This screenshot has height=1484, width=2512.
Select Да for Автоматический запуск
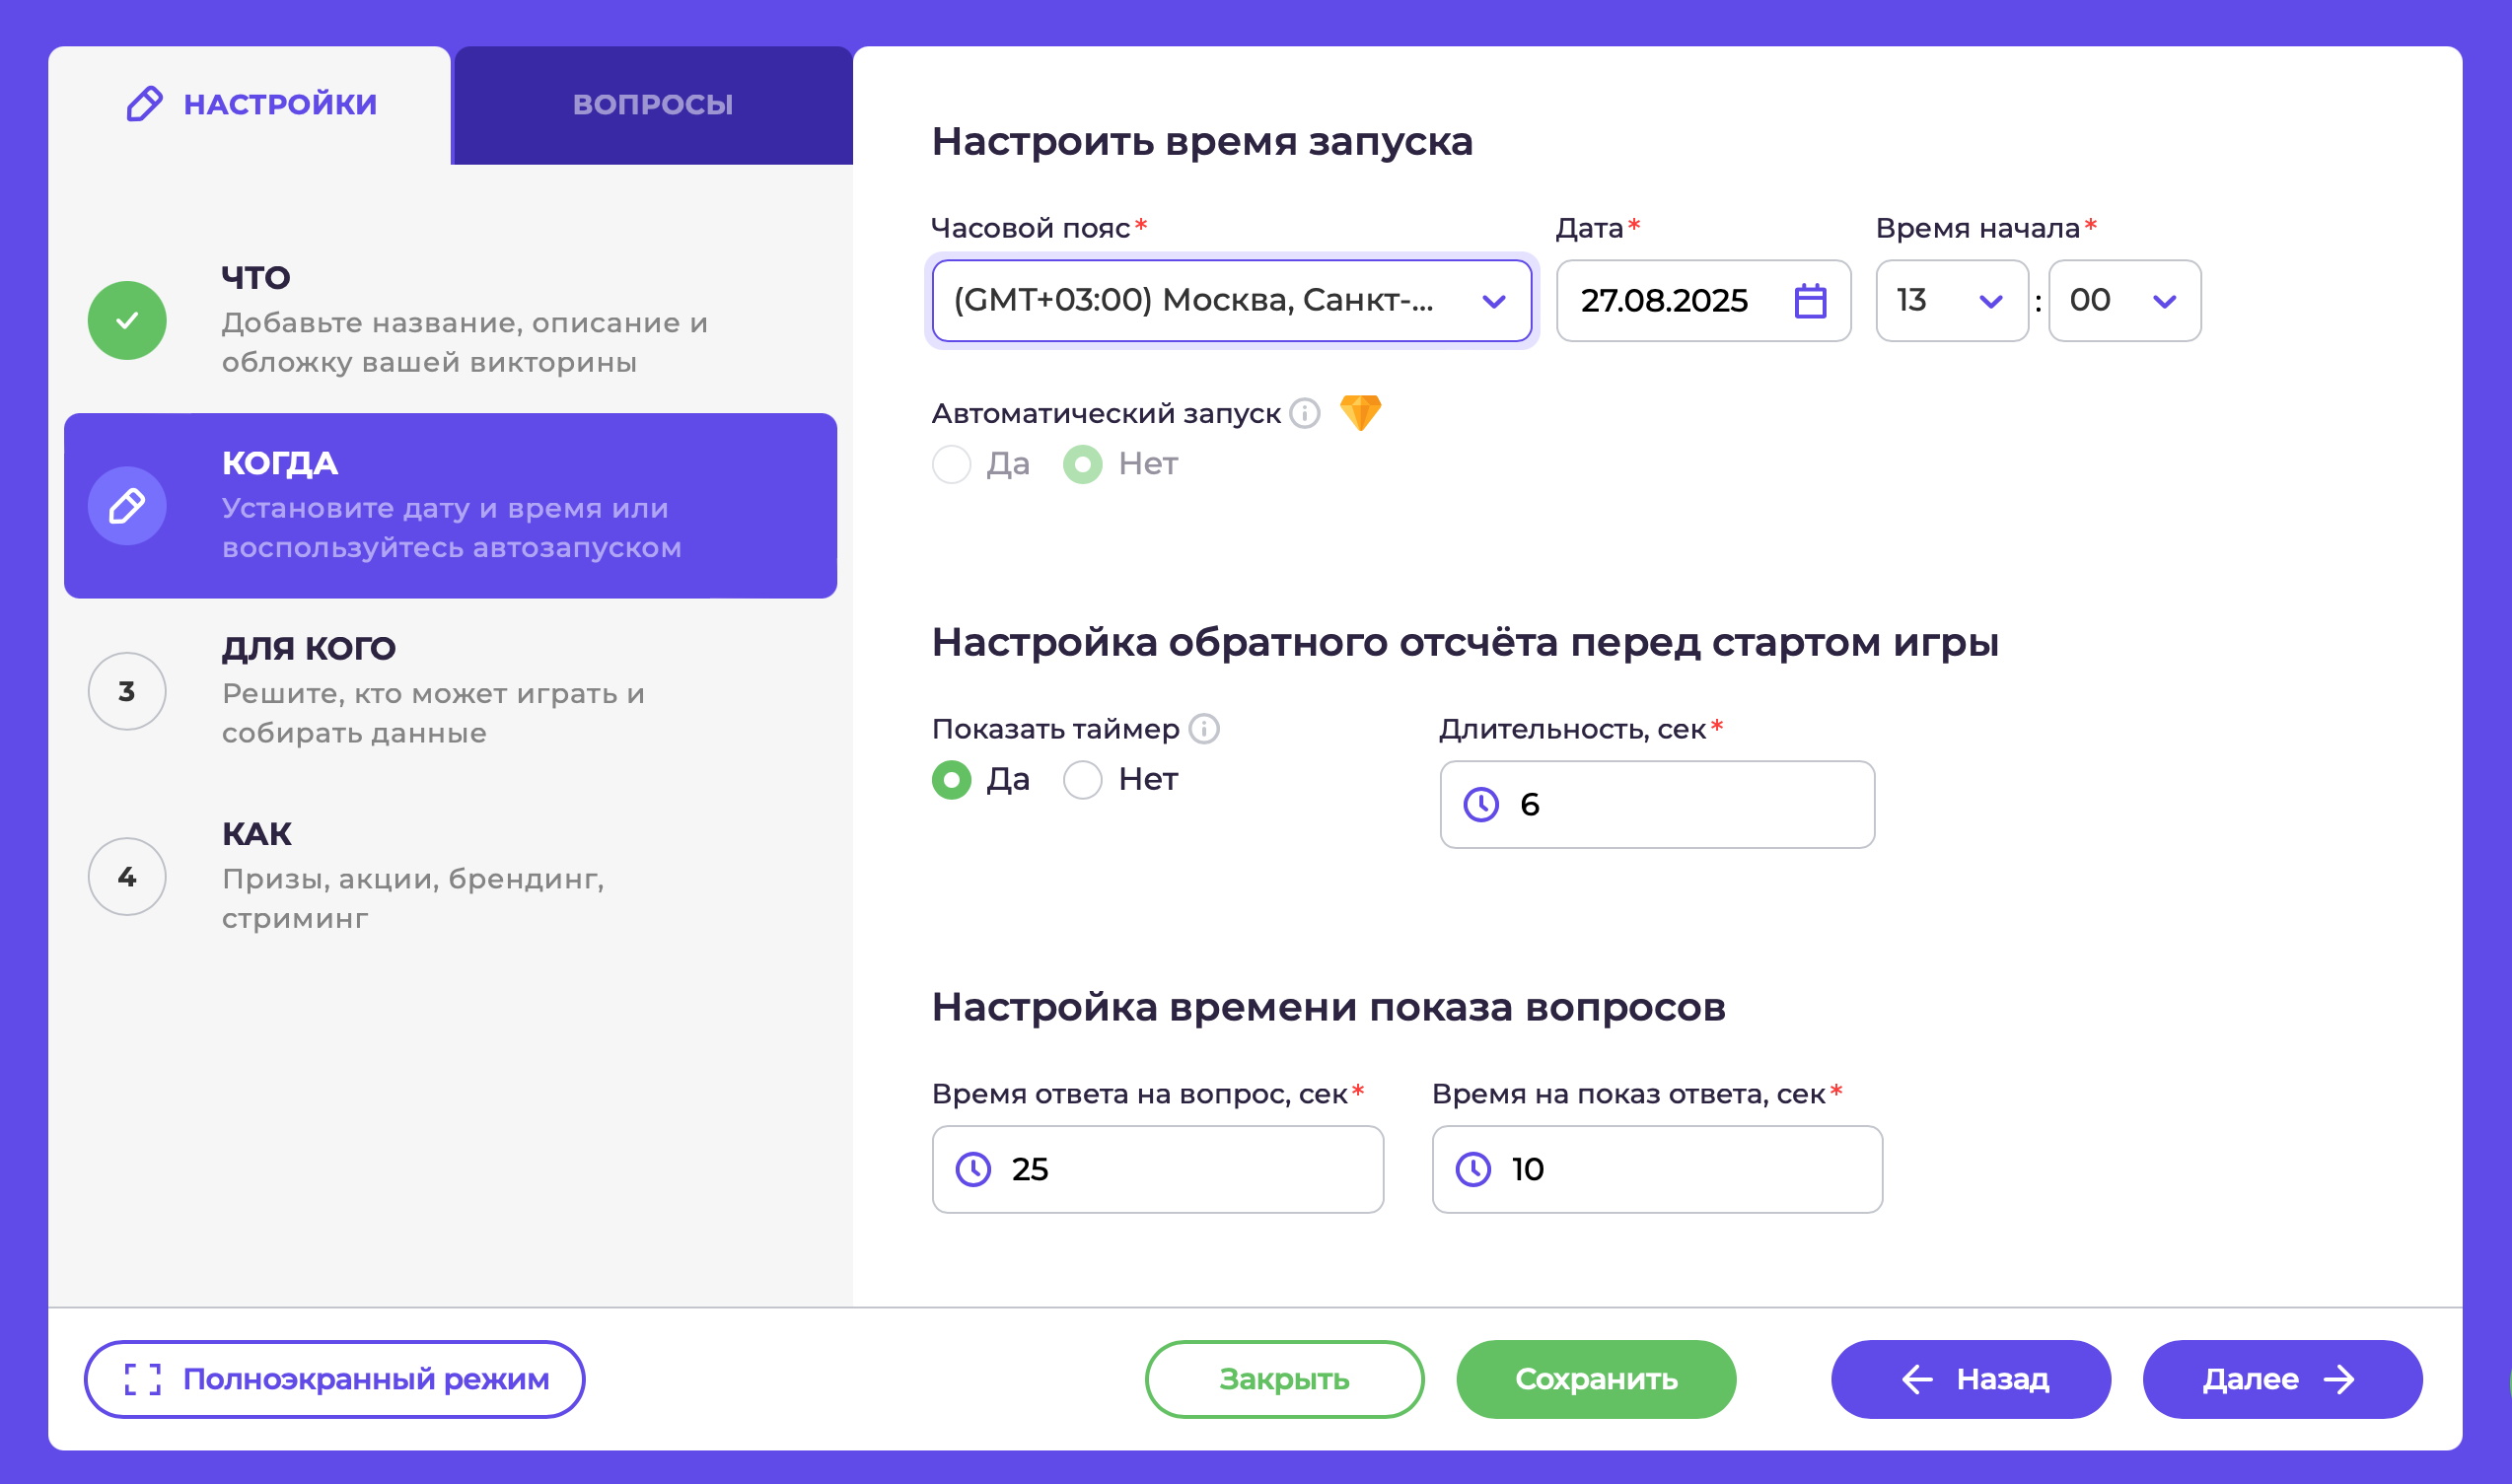pyautogui.click(x=951, y=464)
